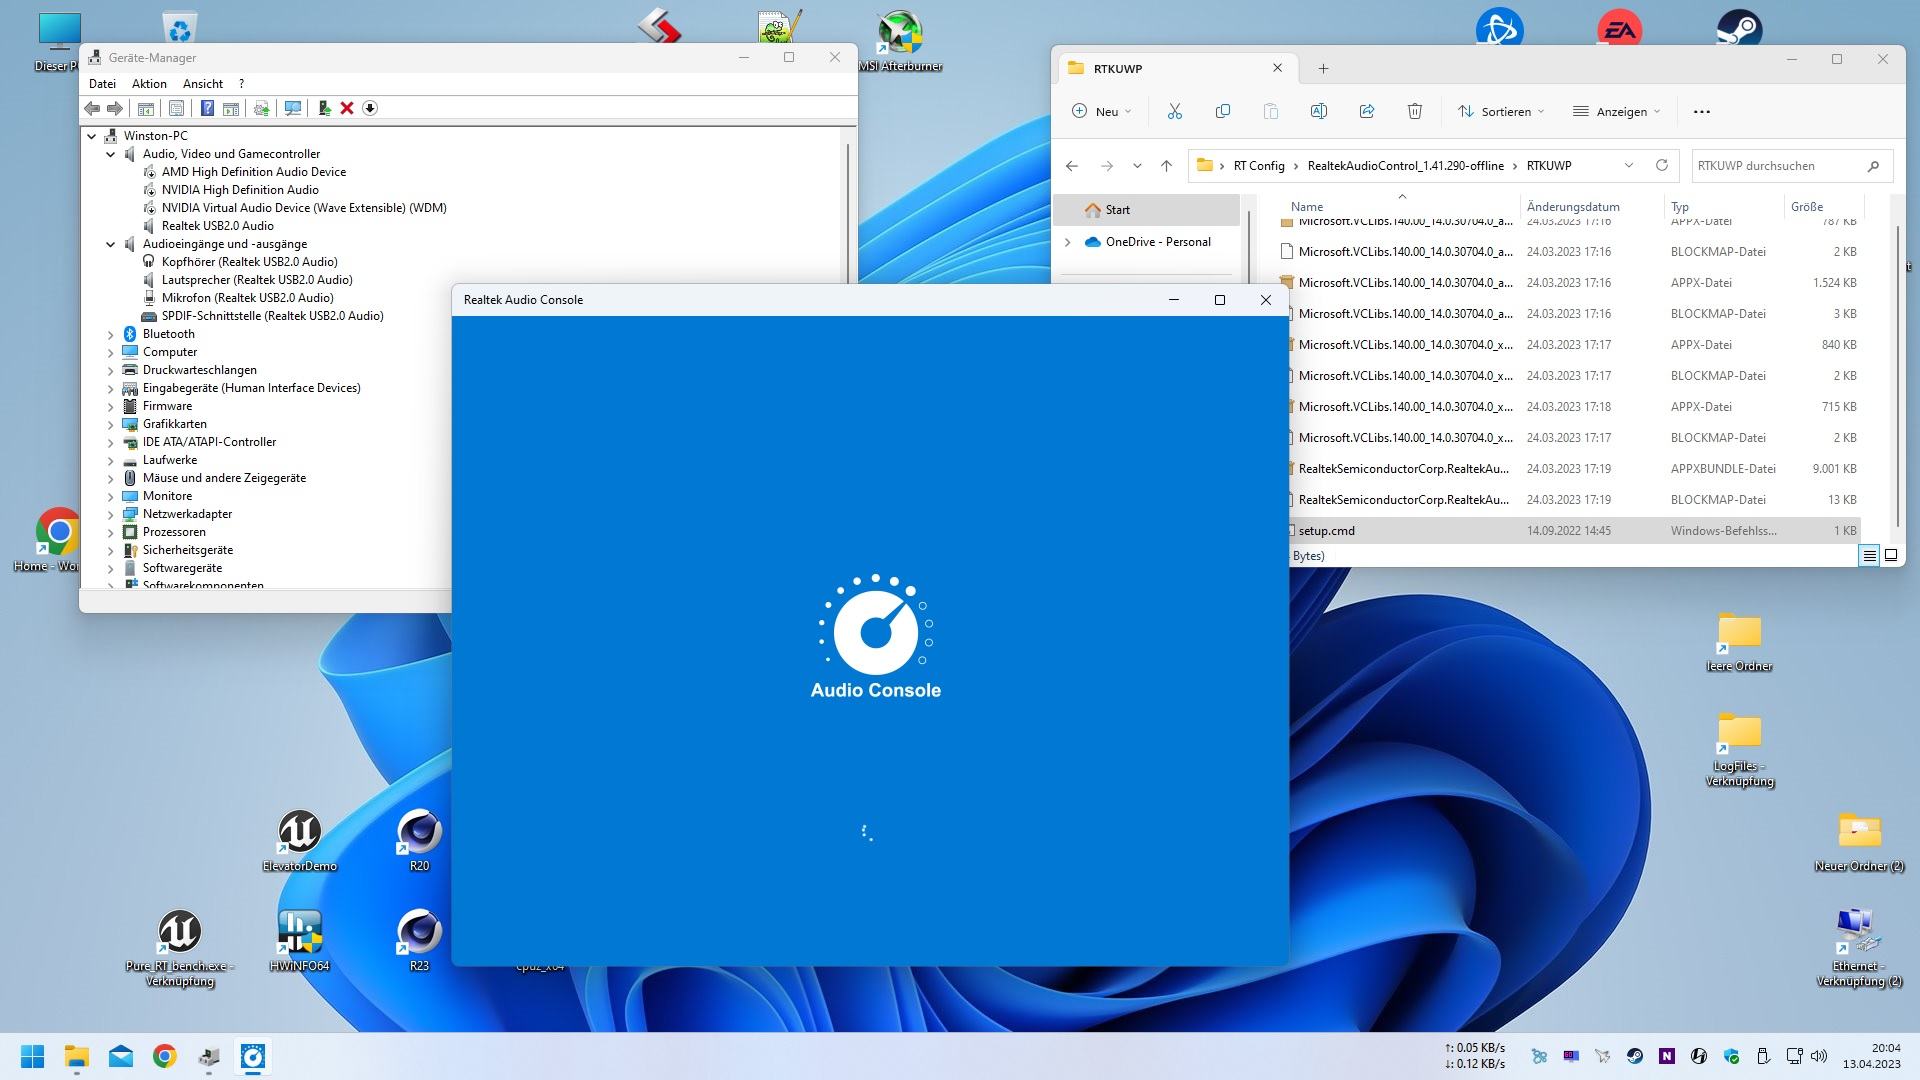
Task: Click the cut icon in Explorer toolbar
Action: [1175, 112]
